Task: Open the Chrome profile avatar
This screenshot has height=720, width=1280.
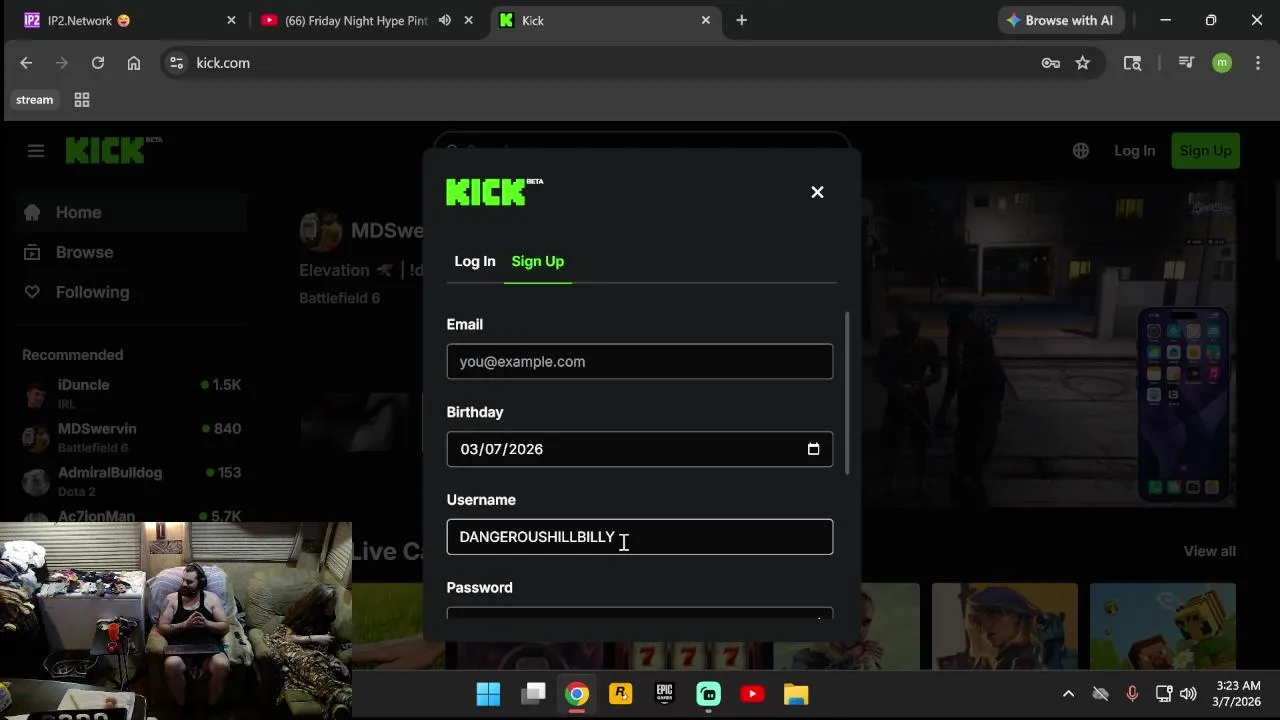Action: [1222, 63]
